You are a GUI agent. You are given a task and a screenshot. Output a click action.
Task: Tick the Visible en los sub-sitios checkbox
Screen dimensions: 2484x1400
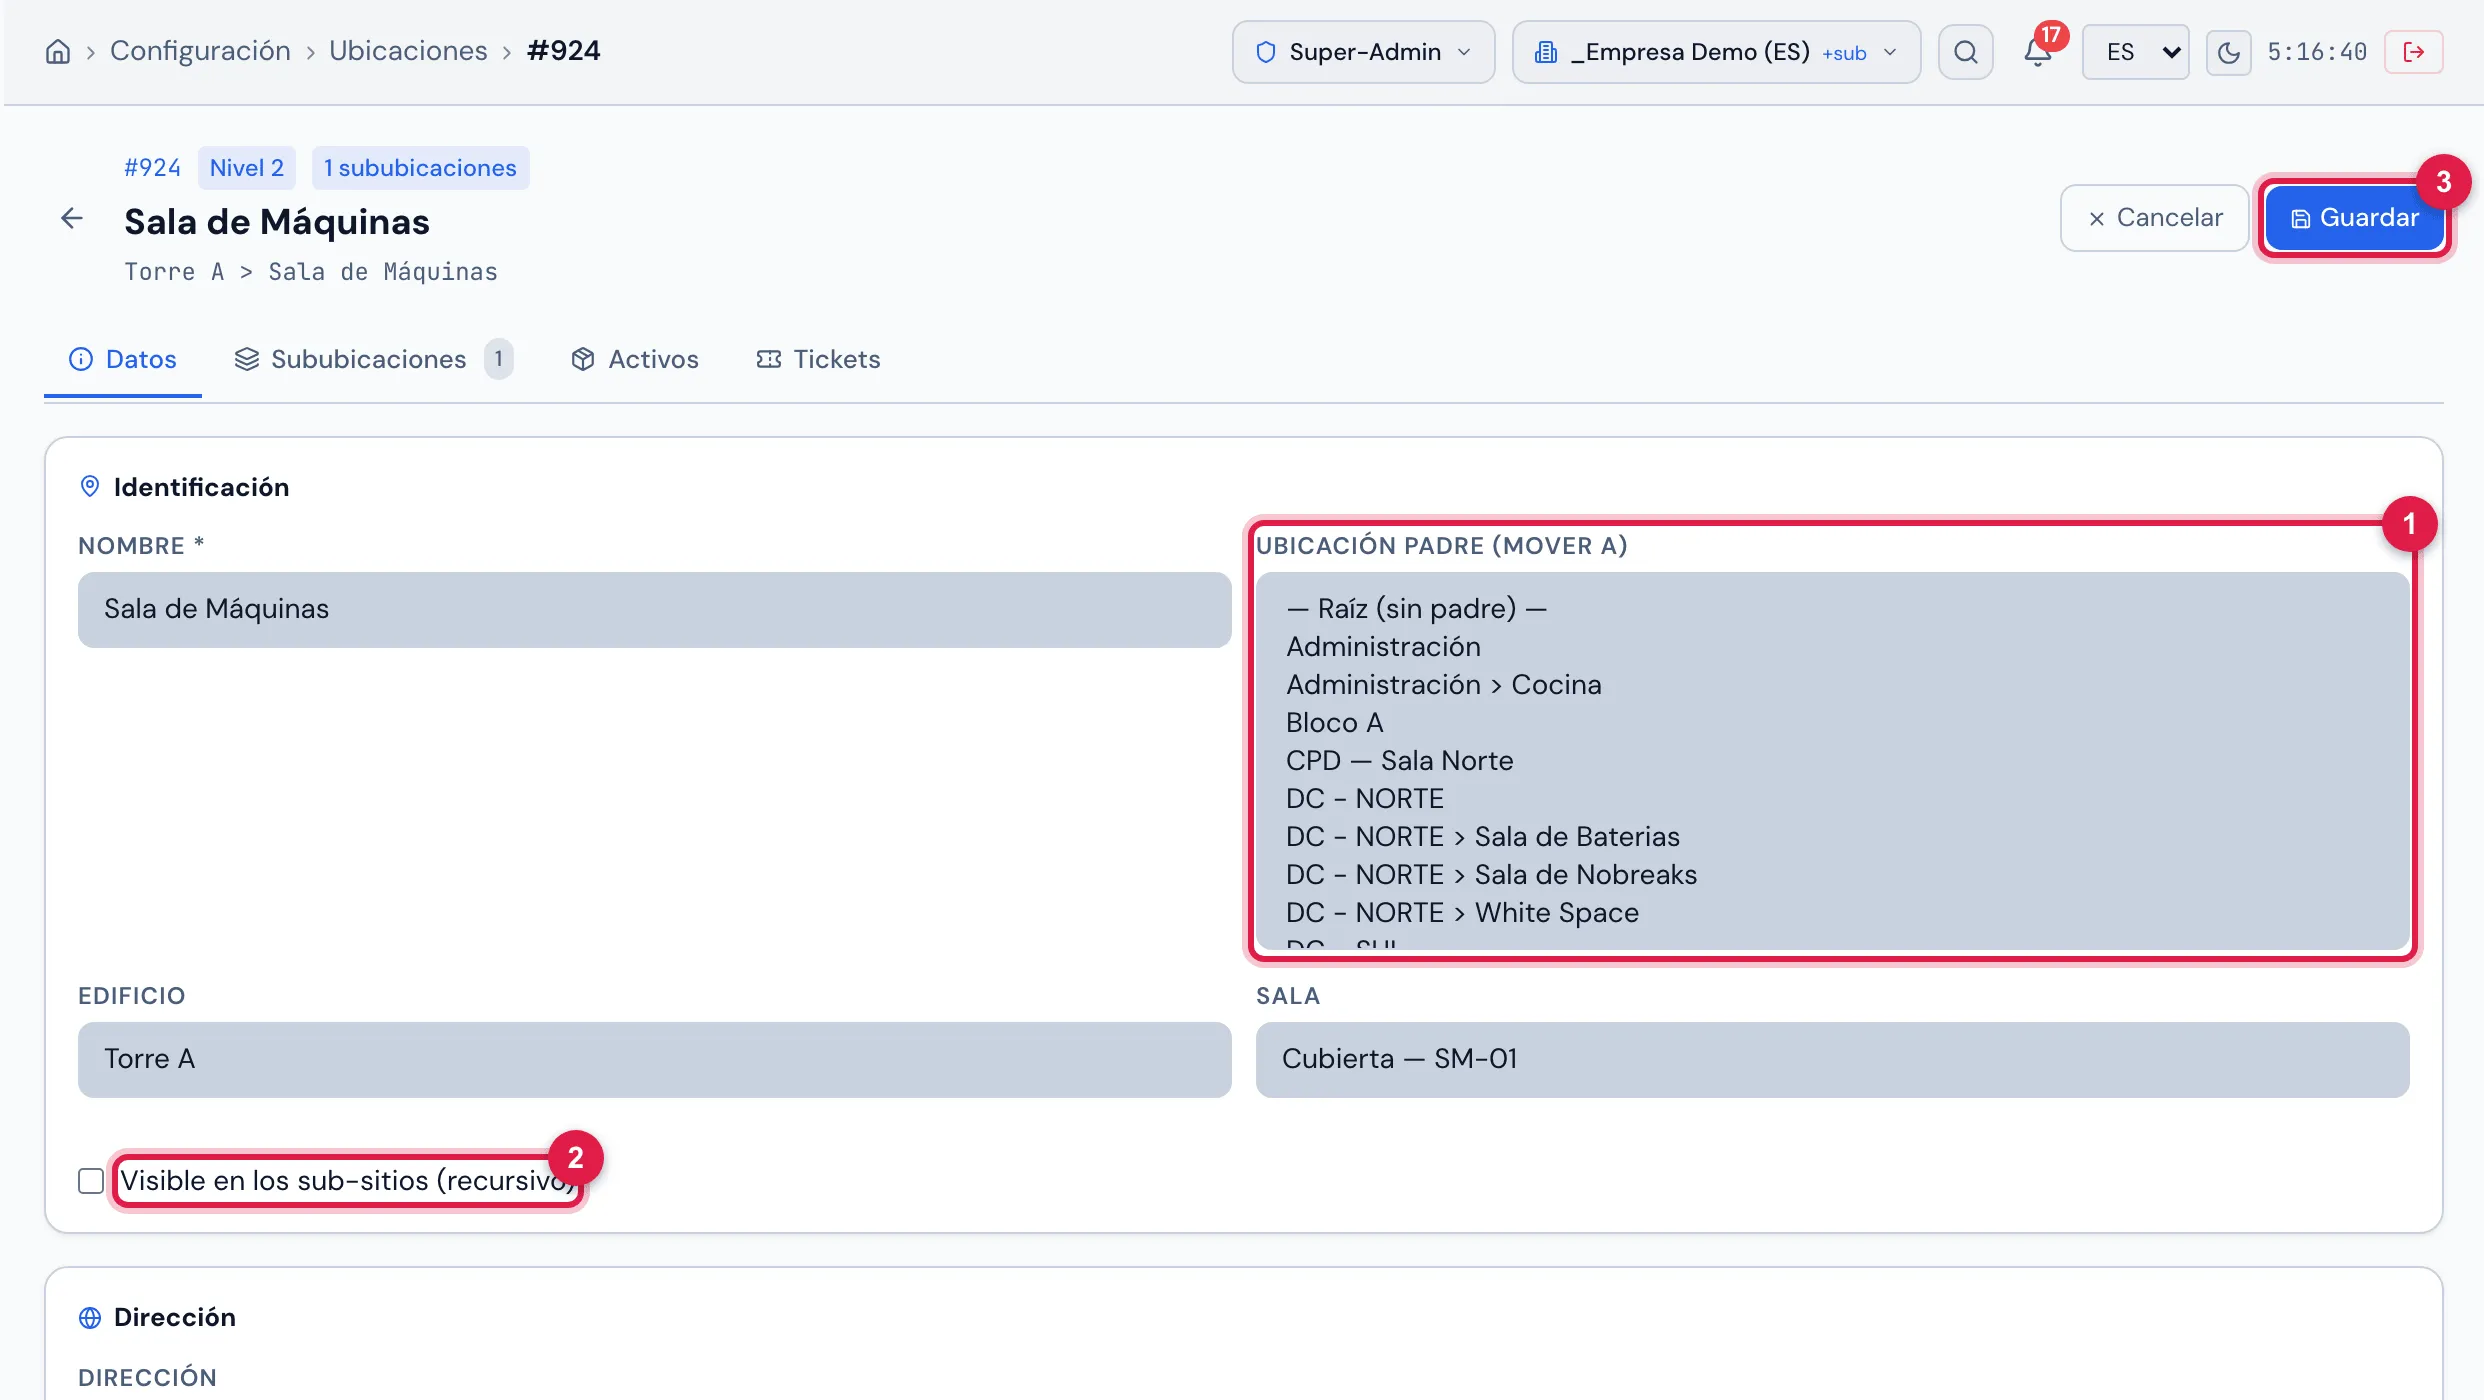pyautogui.click(x=91, y=1181)
